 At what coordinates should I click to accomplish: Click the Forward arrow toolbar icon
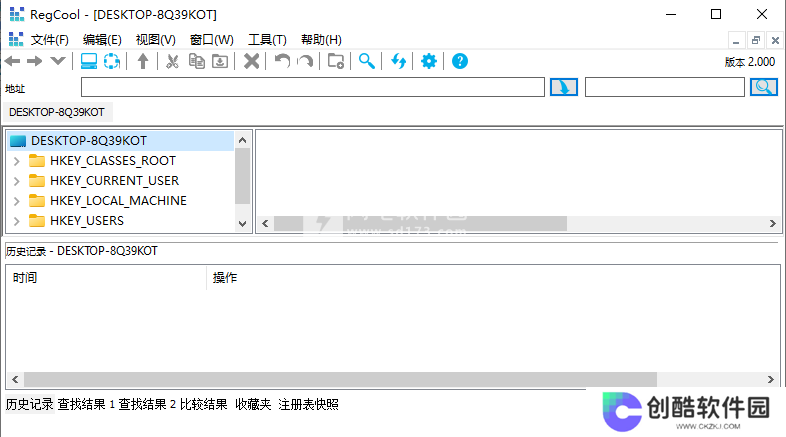pos(35,61)
